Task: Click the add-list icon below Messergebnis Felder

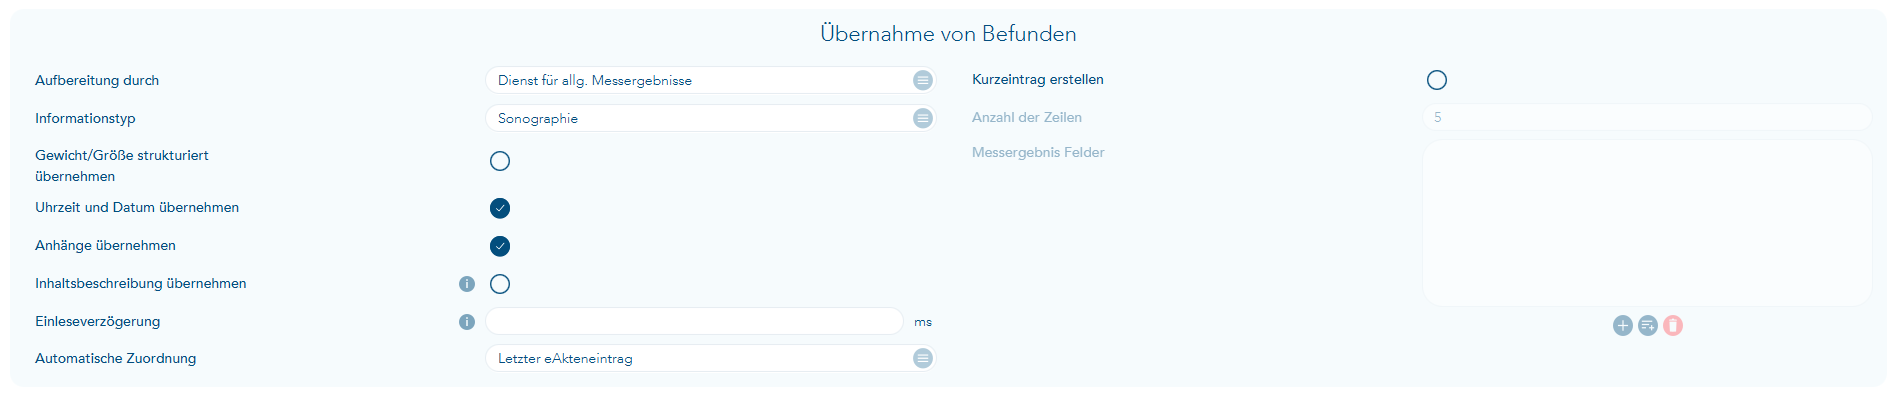Action: [x=1647, y=326]
